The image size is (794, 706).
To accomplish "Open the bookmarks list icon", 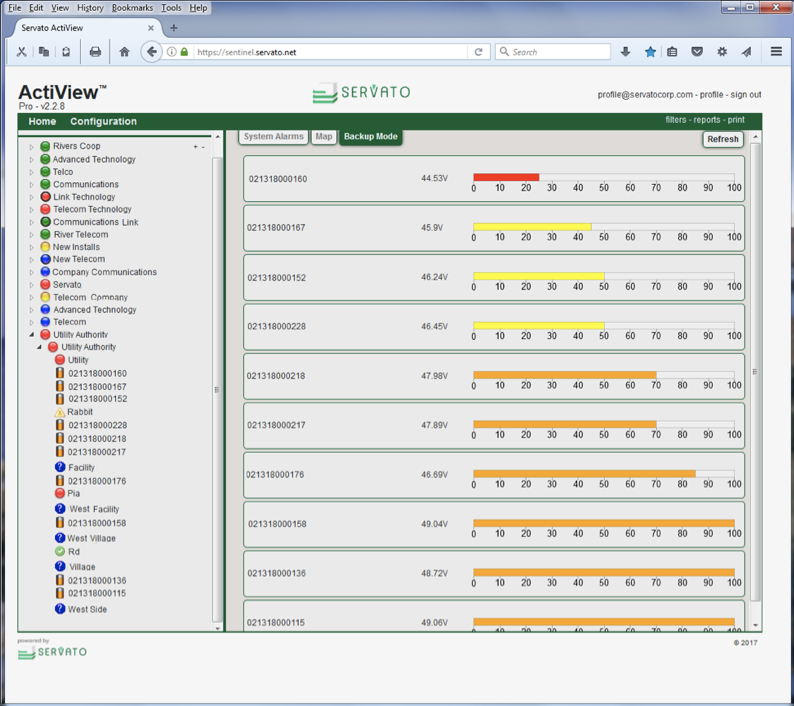I will (x=672, y=52).
